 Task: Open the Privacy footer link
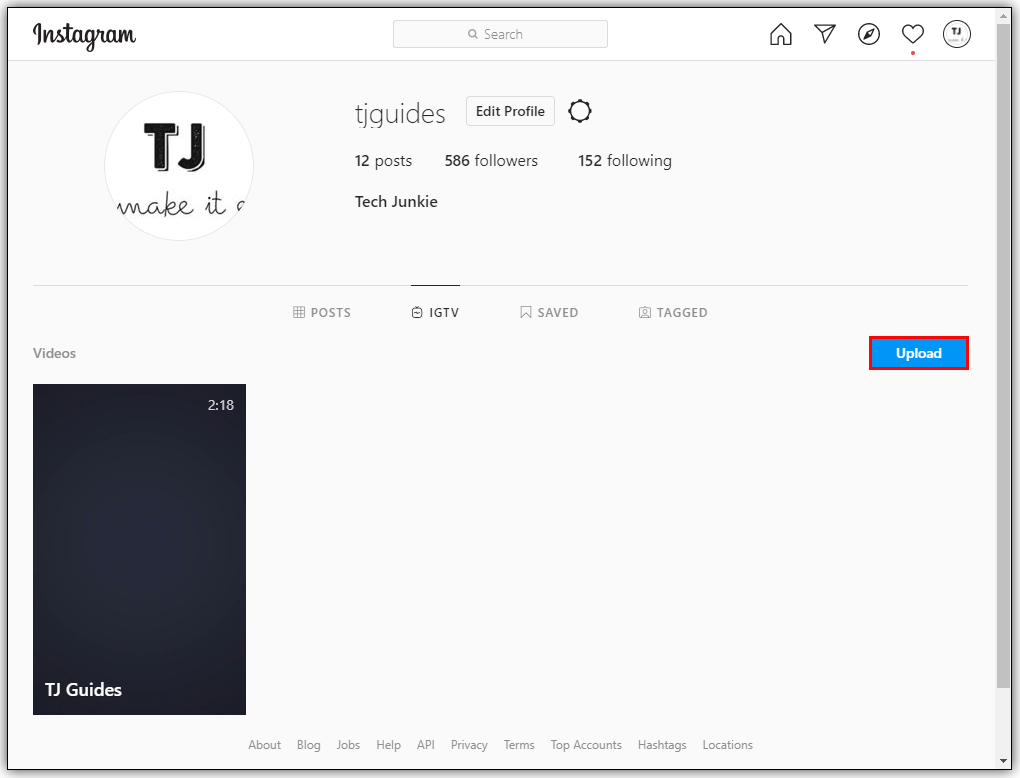(x=469, y=745)
